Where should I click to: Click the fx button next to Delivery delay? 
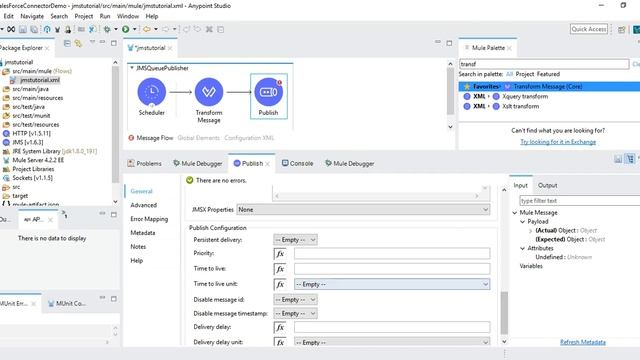tap(280, 327)
